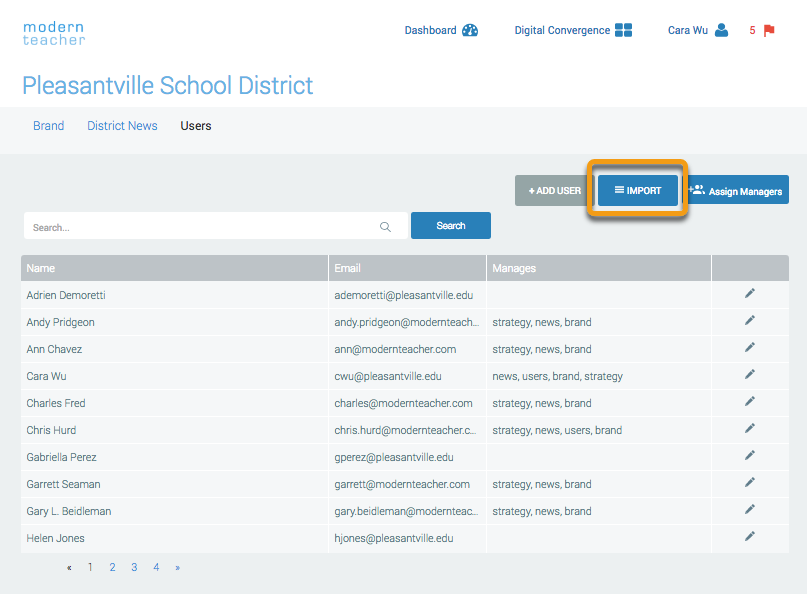Select the Users tab

pos(196,126)
